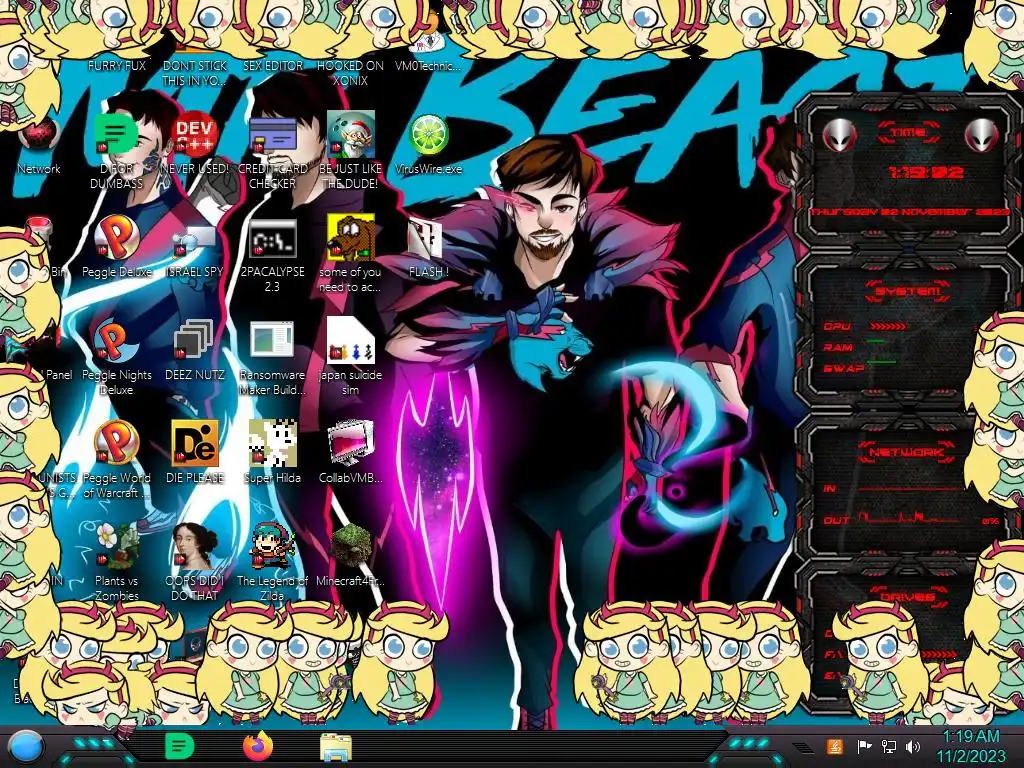Open The Legend of Zilda icon

[272, 546]
